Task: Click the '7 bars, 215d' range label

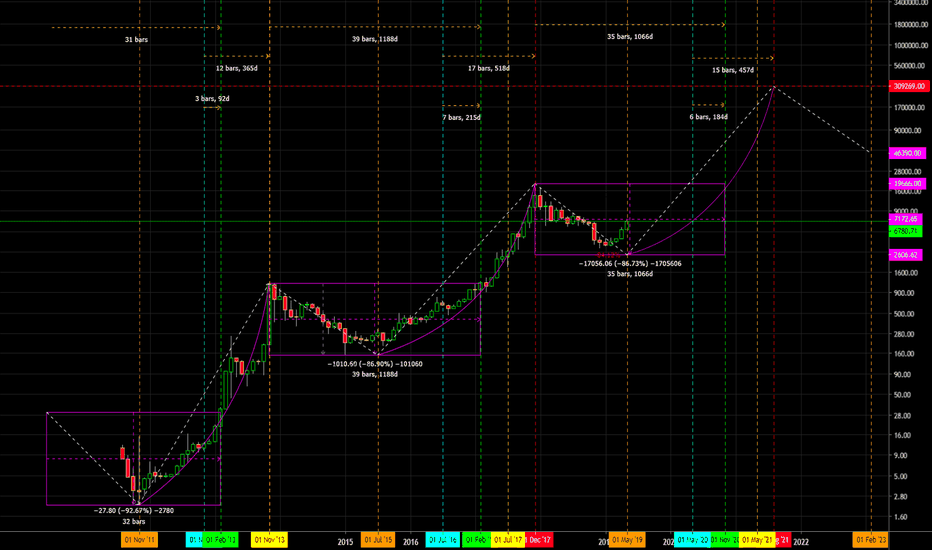Action: click(x=461, y=118)
